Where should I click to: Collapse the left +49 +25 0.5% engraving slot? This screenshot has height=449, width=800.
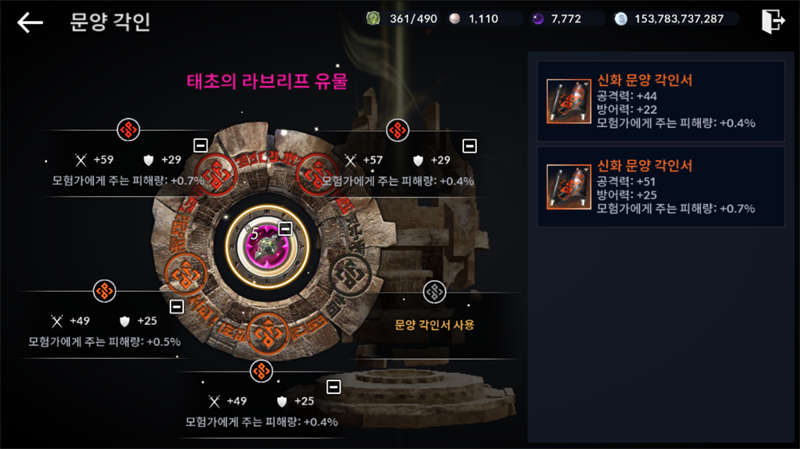click(x=177, y=307)
